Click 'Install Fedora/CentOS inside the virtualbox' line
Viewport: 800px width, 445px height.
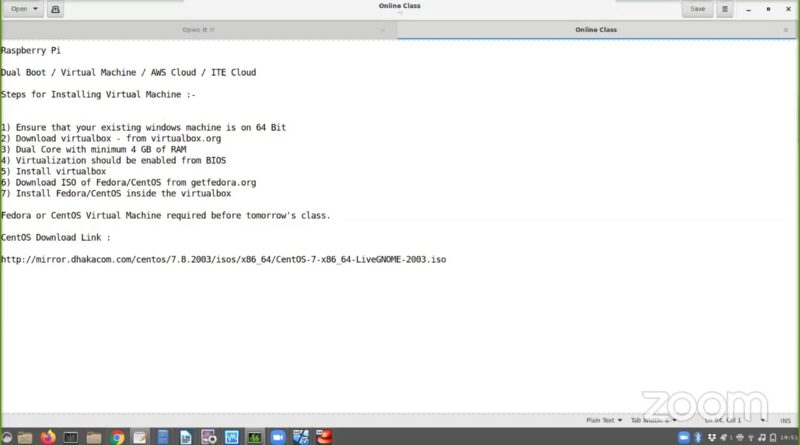pos(116,193)
